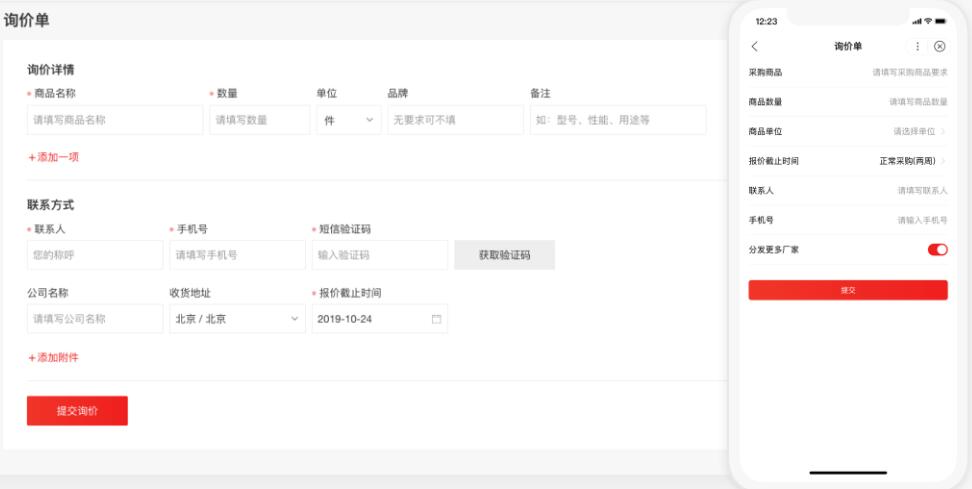Toggle the 分发更多厂家 switch
Viewport: 972px width, 489px height.
pos(937,249)
